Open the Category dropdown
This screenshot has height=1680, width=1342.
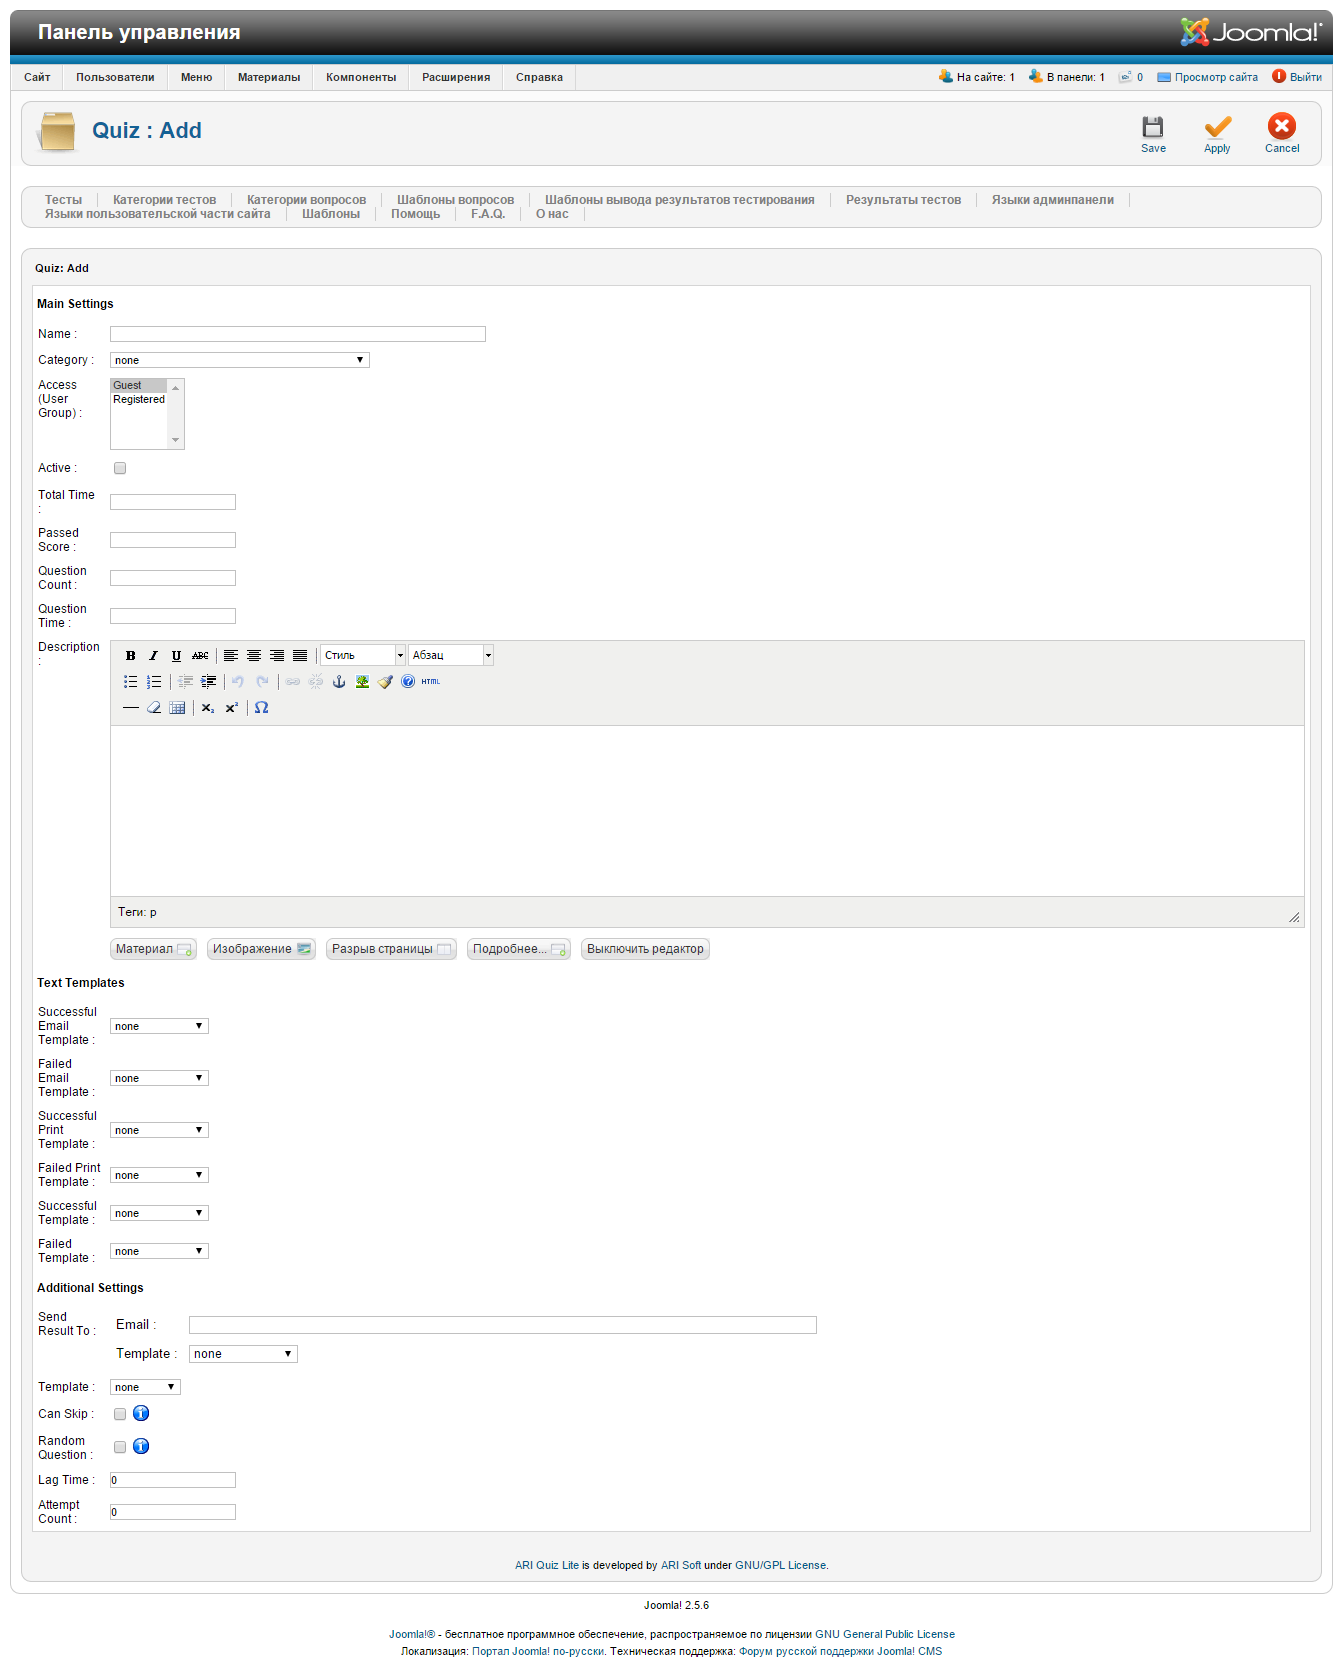pos(240,360)
